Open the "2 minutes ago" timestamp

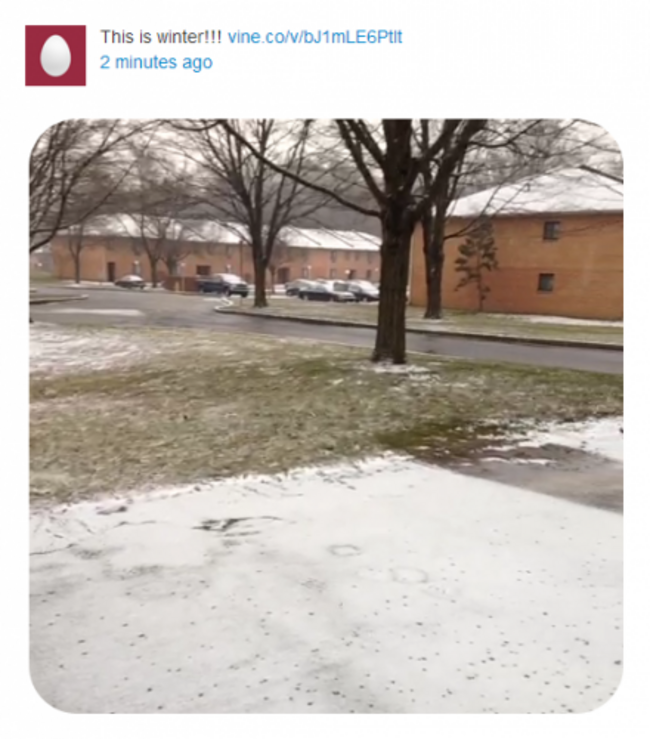156,62
